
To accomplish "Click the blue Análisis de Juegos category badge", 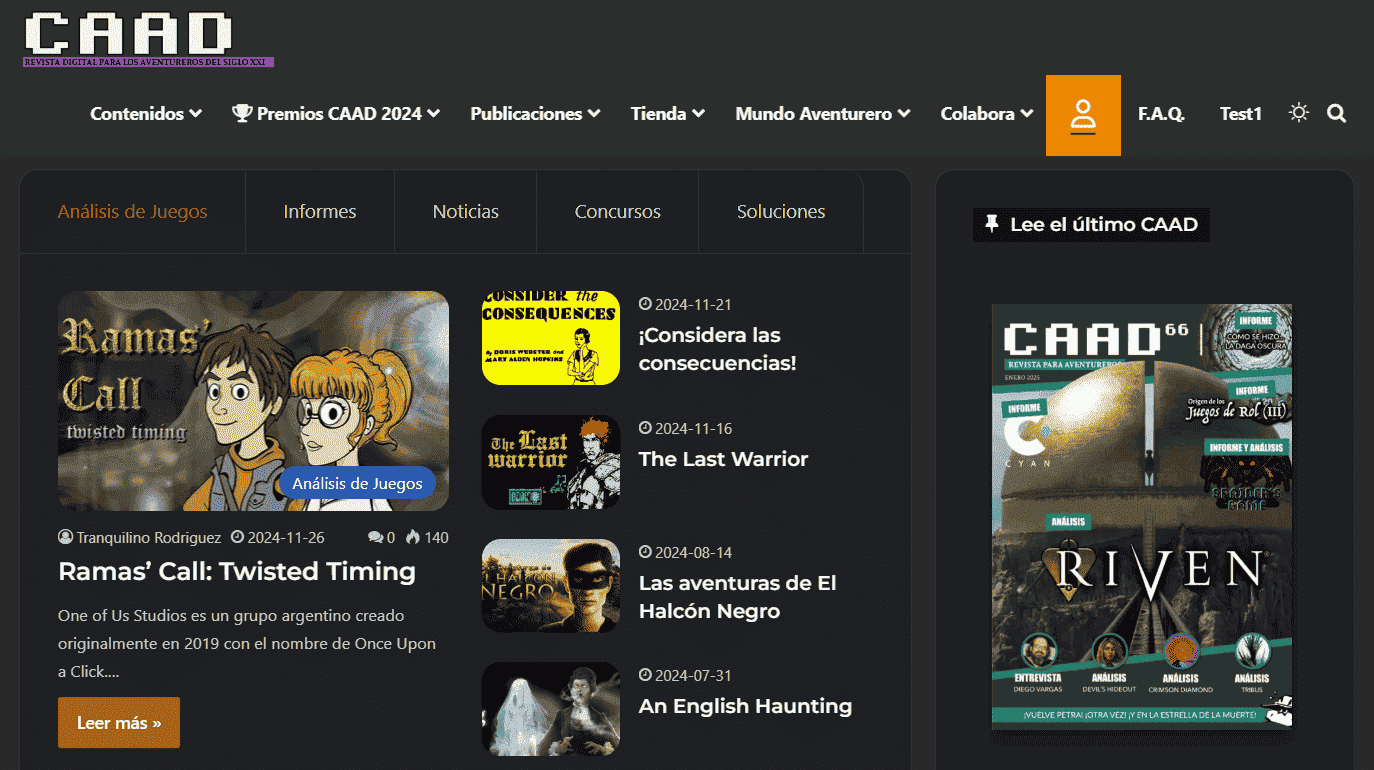I will click(357, 484).
